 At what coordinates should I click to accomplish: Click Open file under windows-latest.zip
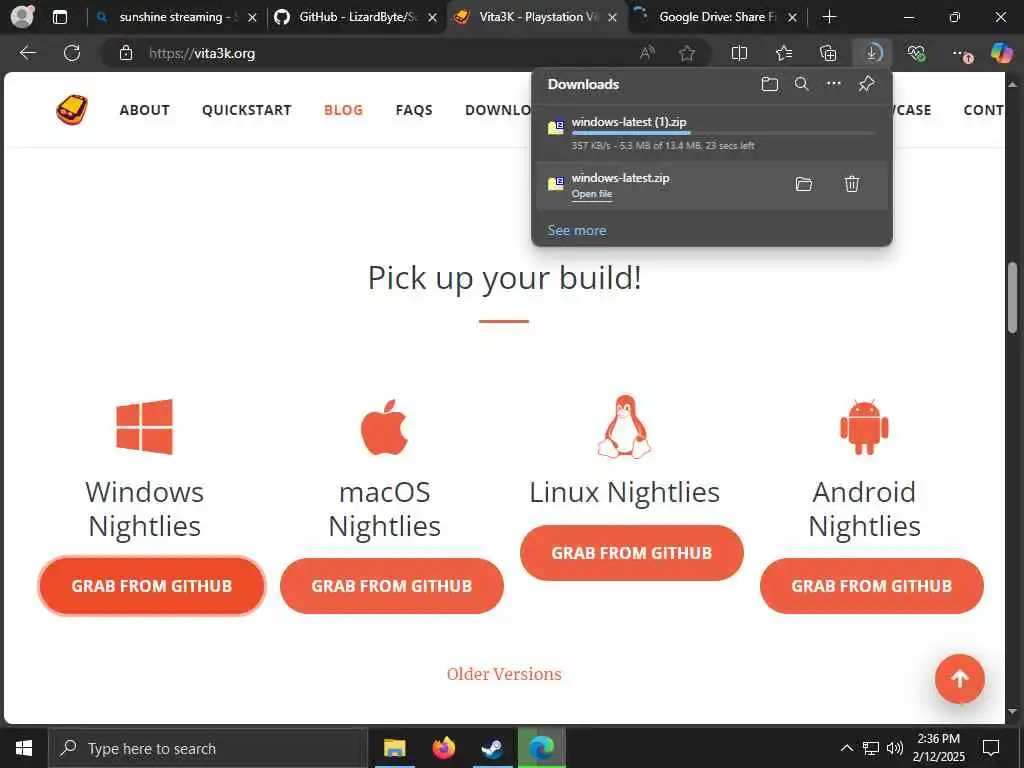(x=592, y=194)
